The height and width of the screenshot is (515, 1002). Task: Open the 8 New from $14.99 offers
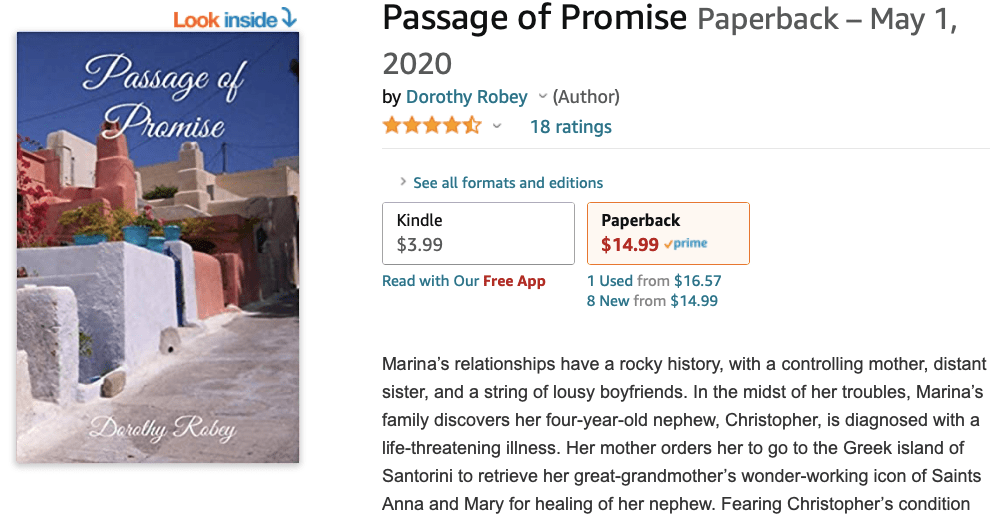coord(652,301)
